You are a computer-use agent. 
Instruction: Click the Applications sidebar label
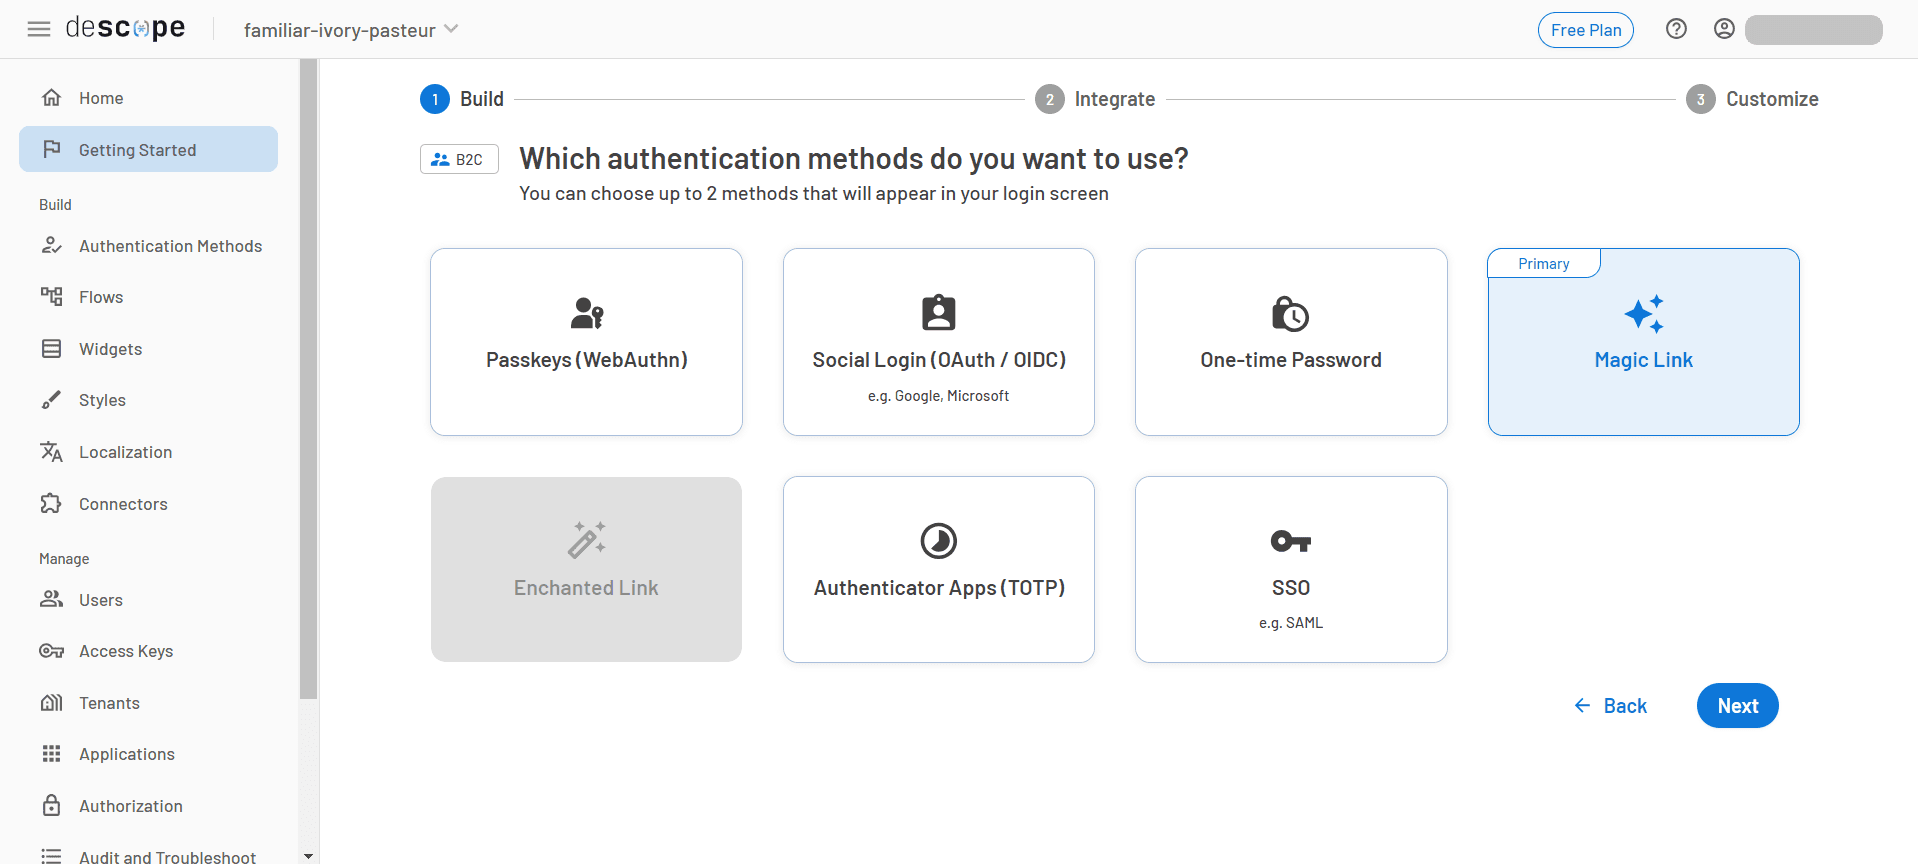click(x=127, y=754)
